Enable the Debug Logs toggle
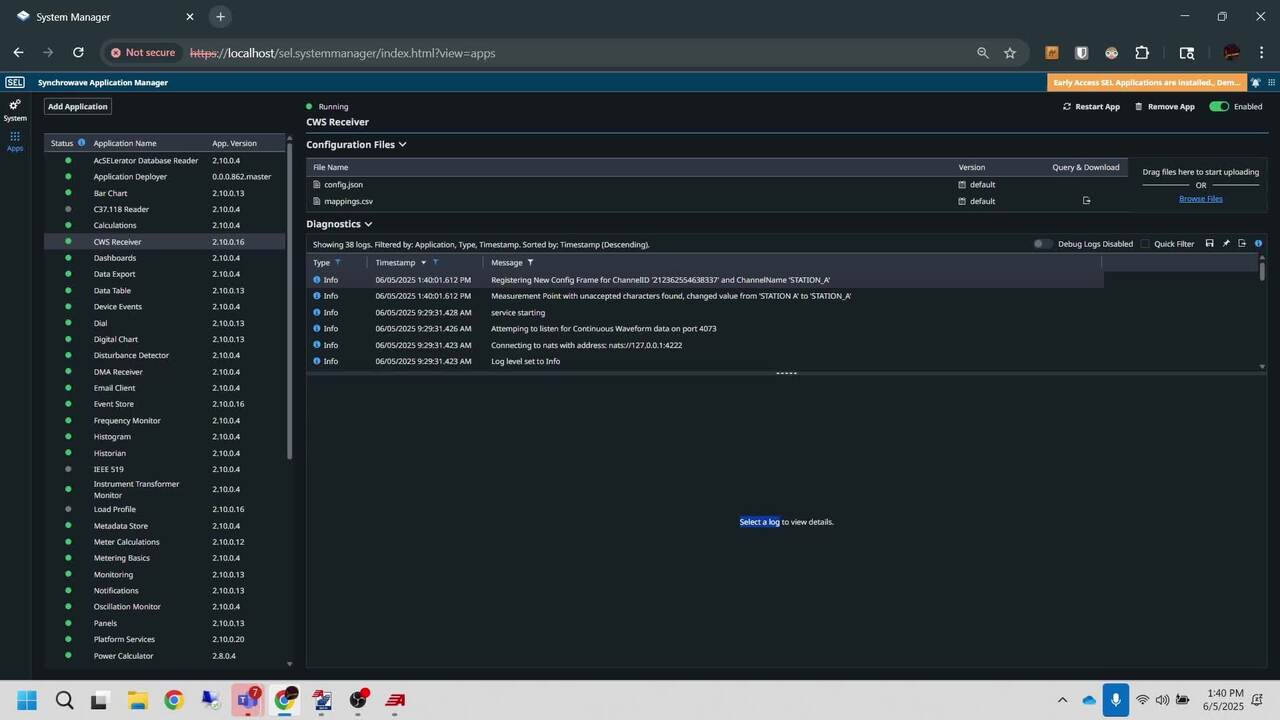Image resolution: width=1280 pixels, height=720 pixels. (1042, 244)
